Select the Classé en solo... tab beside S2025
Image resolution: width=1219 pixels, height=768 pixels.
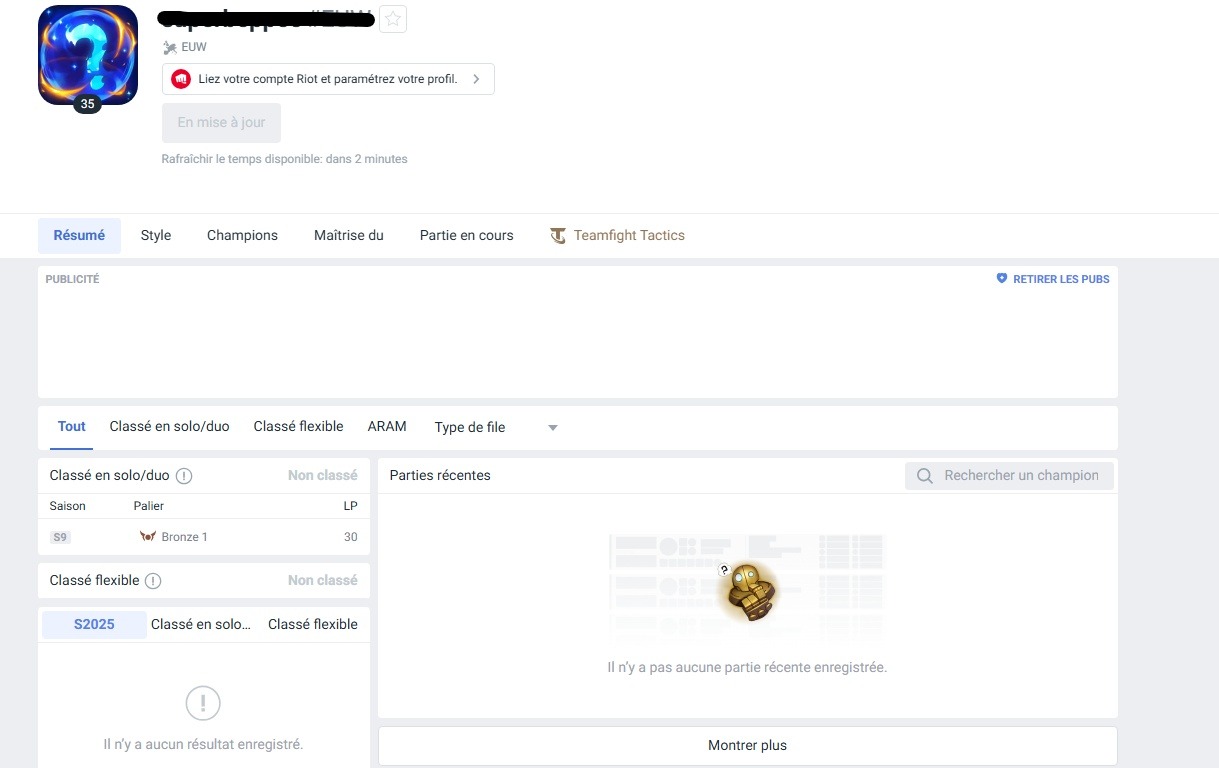[201, 625]
